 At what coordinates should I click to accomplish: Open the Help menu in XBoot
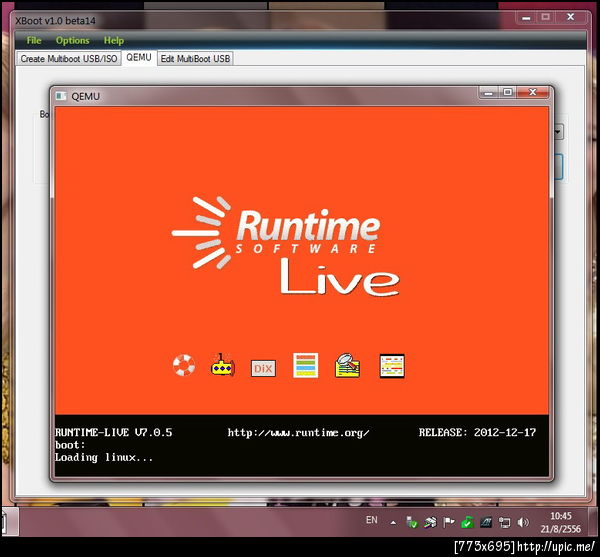click(114, 41)
